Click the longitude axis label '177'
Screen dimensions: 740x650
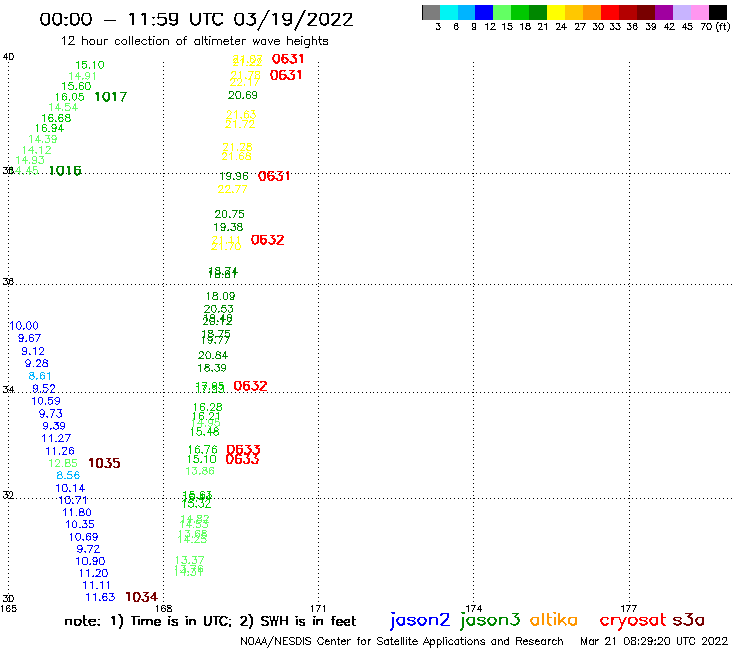coord(629,608)
